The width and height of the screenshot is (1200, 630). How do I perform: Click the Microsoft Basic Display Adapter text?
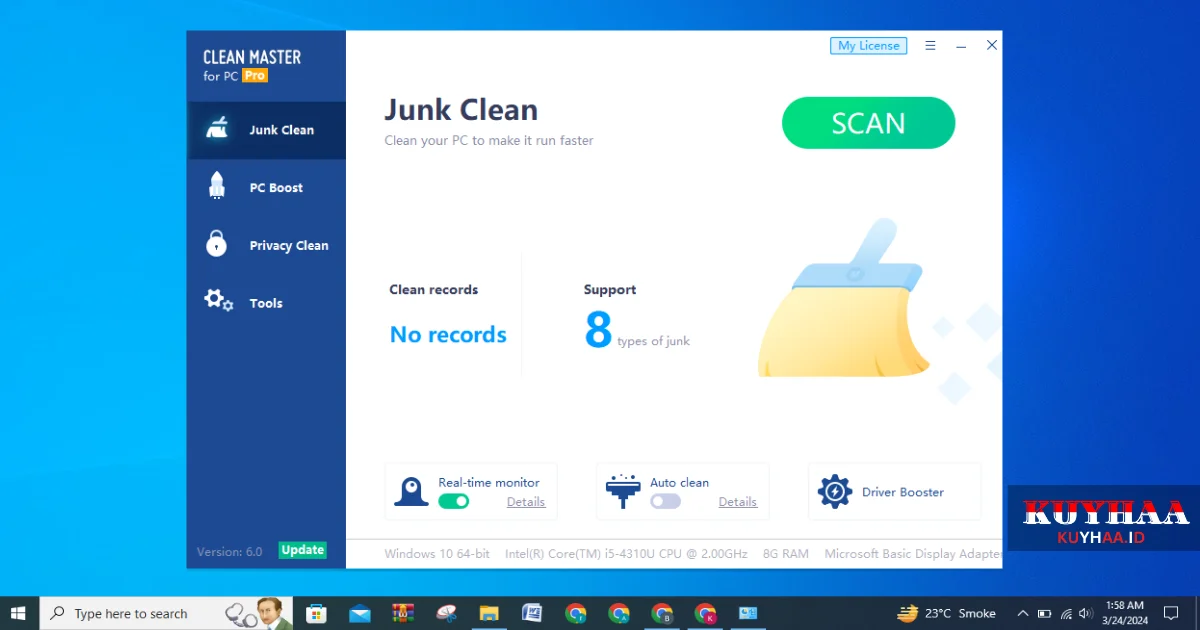click(x=913, y=553)
